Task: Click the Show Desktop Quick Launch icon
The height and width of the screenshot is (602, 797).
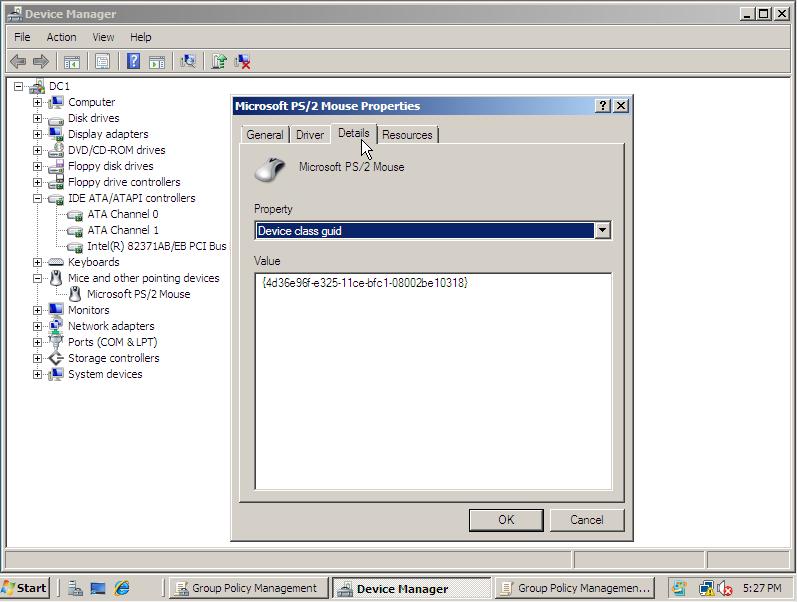Action: (98, 588)
